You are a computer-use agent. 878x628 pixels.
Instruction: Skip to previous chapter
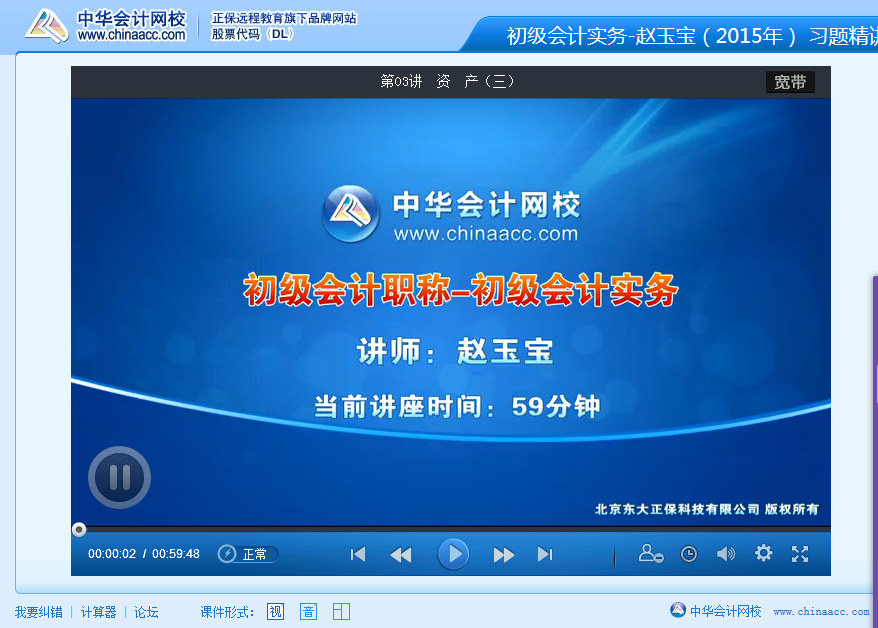tap(358, 554)
